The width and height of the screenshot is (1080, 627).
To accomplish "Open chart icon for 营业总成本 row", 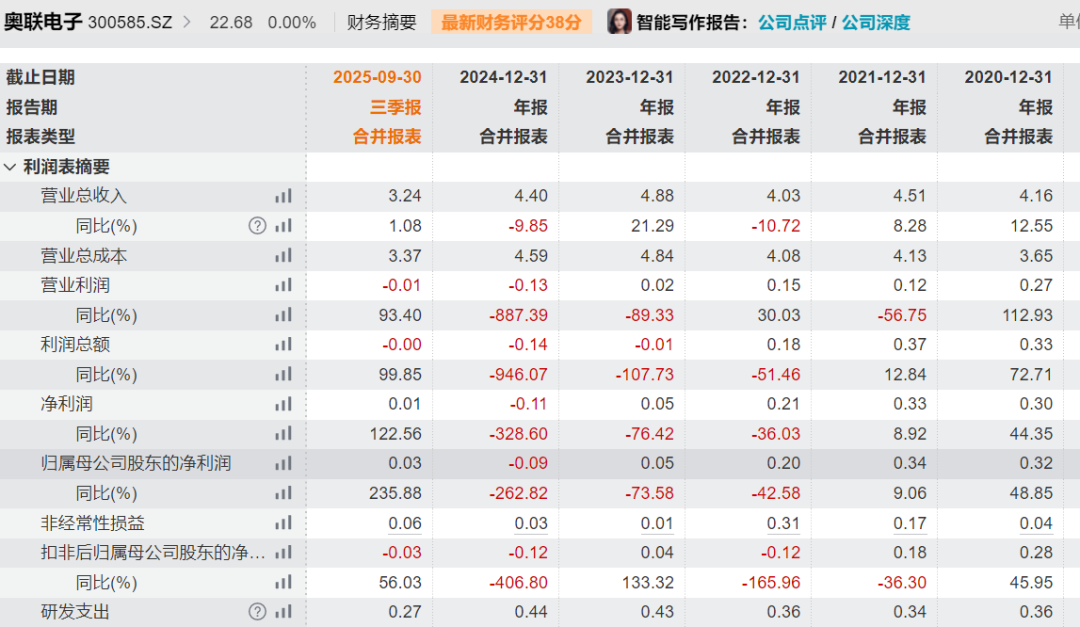I will (283, 256).
